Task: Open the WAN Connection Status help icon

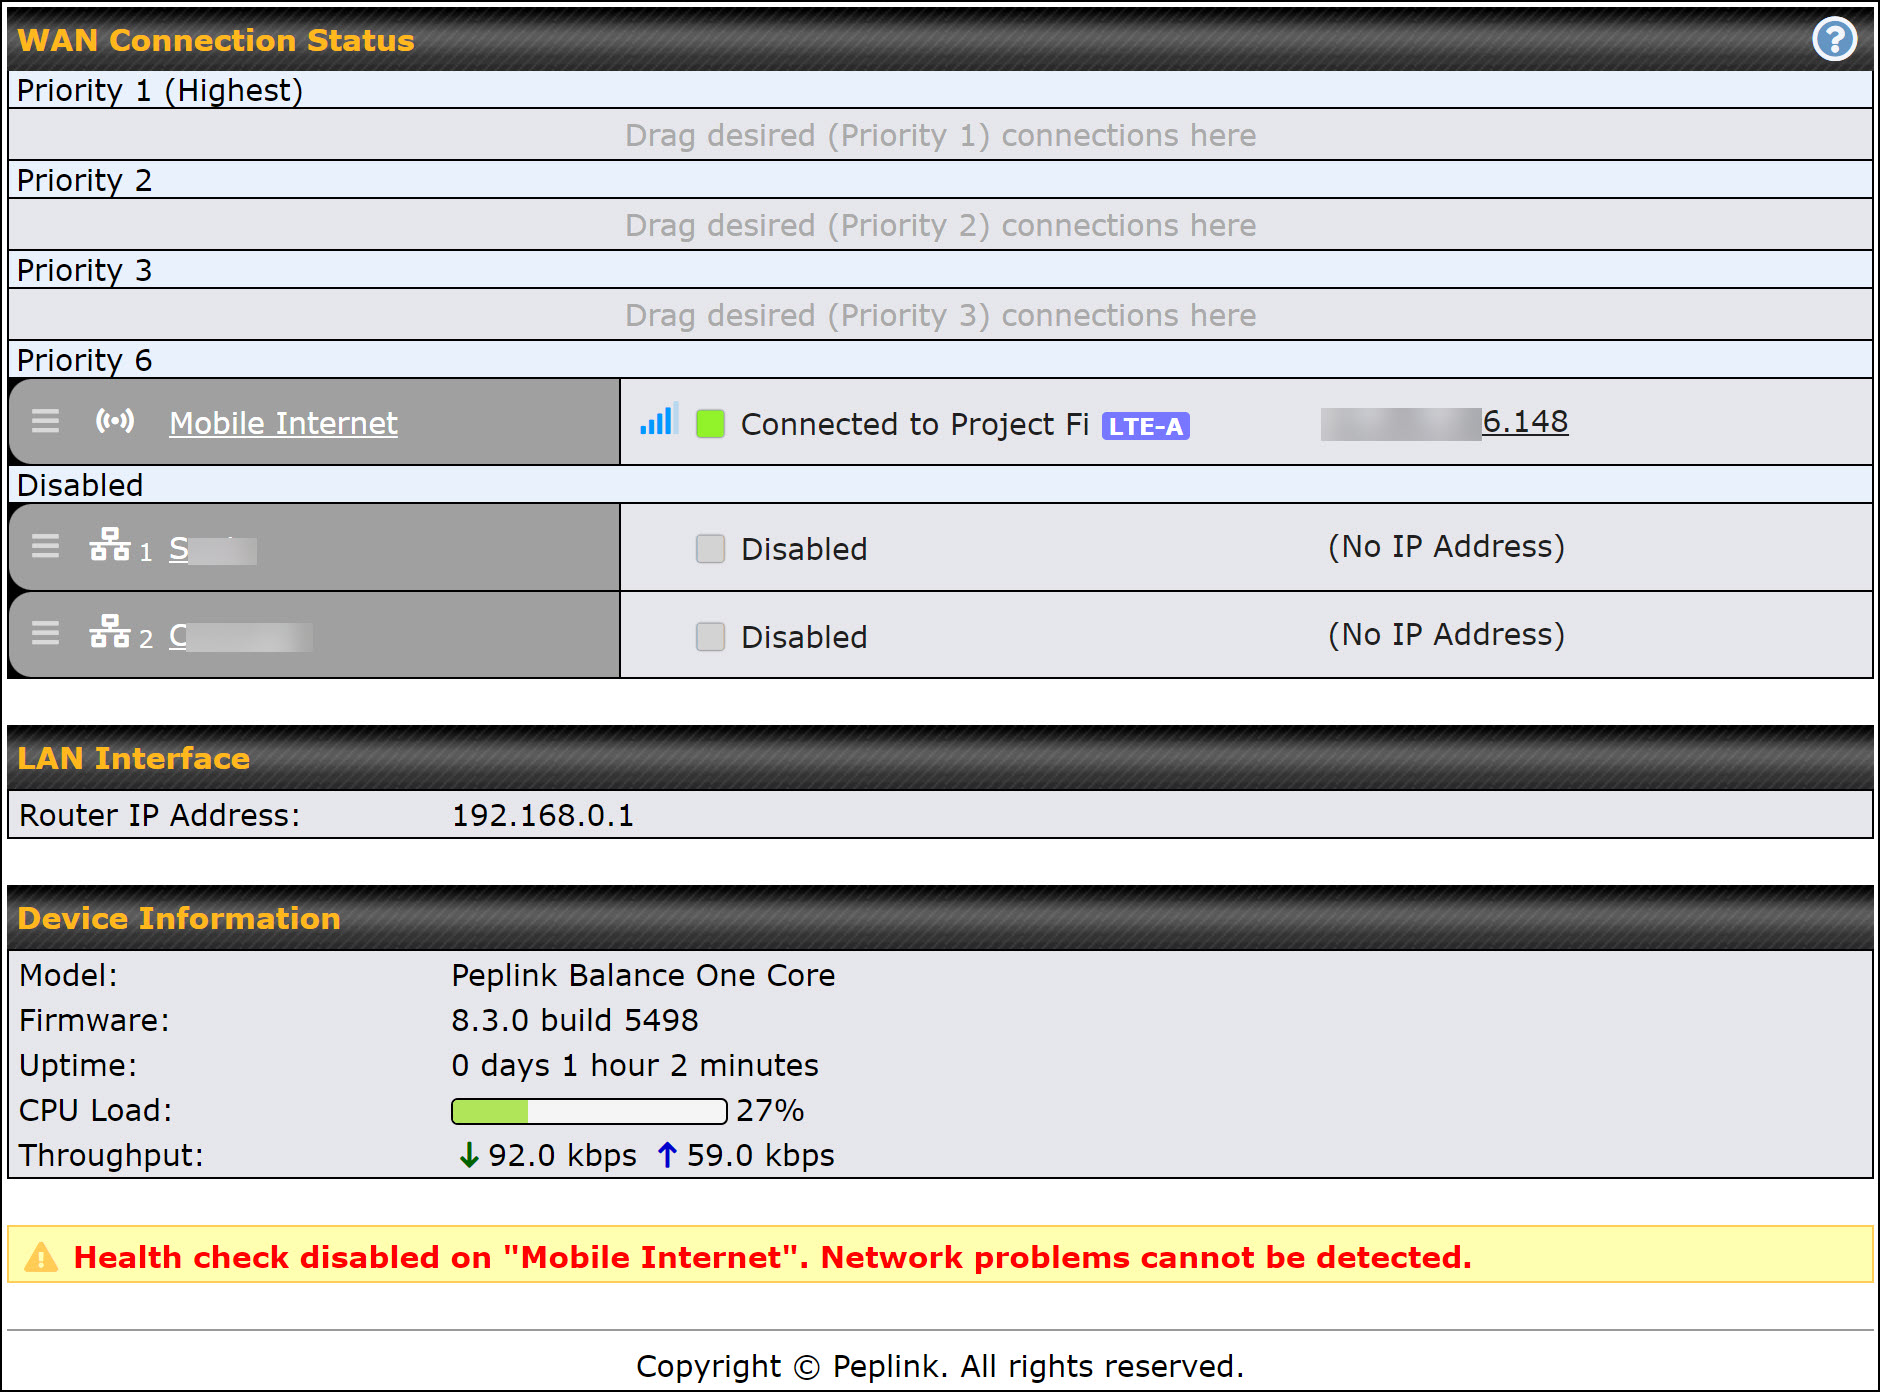Action: tap(1834, 40)
